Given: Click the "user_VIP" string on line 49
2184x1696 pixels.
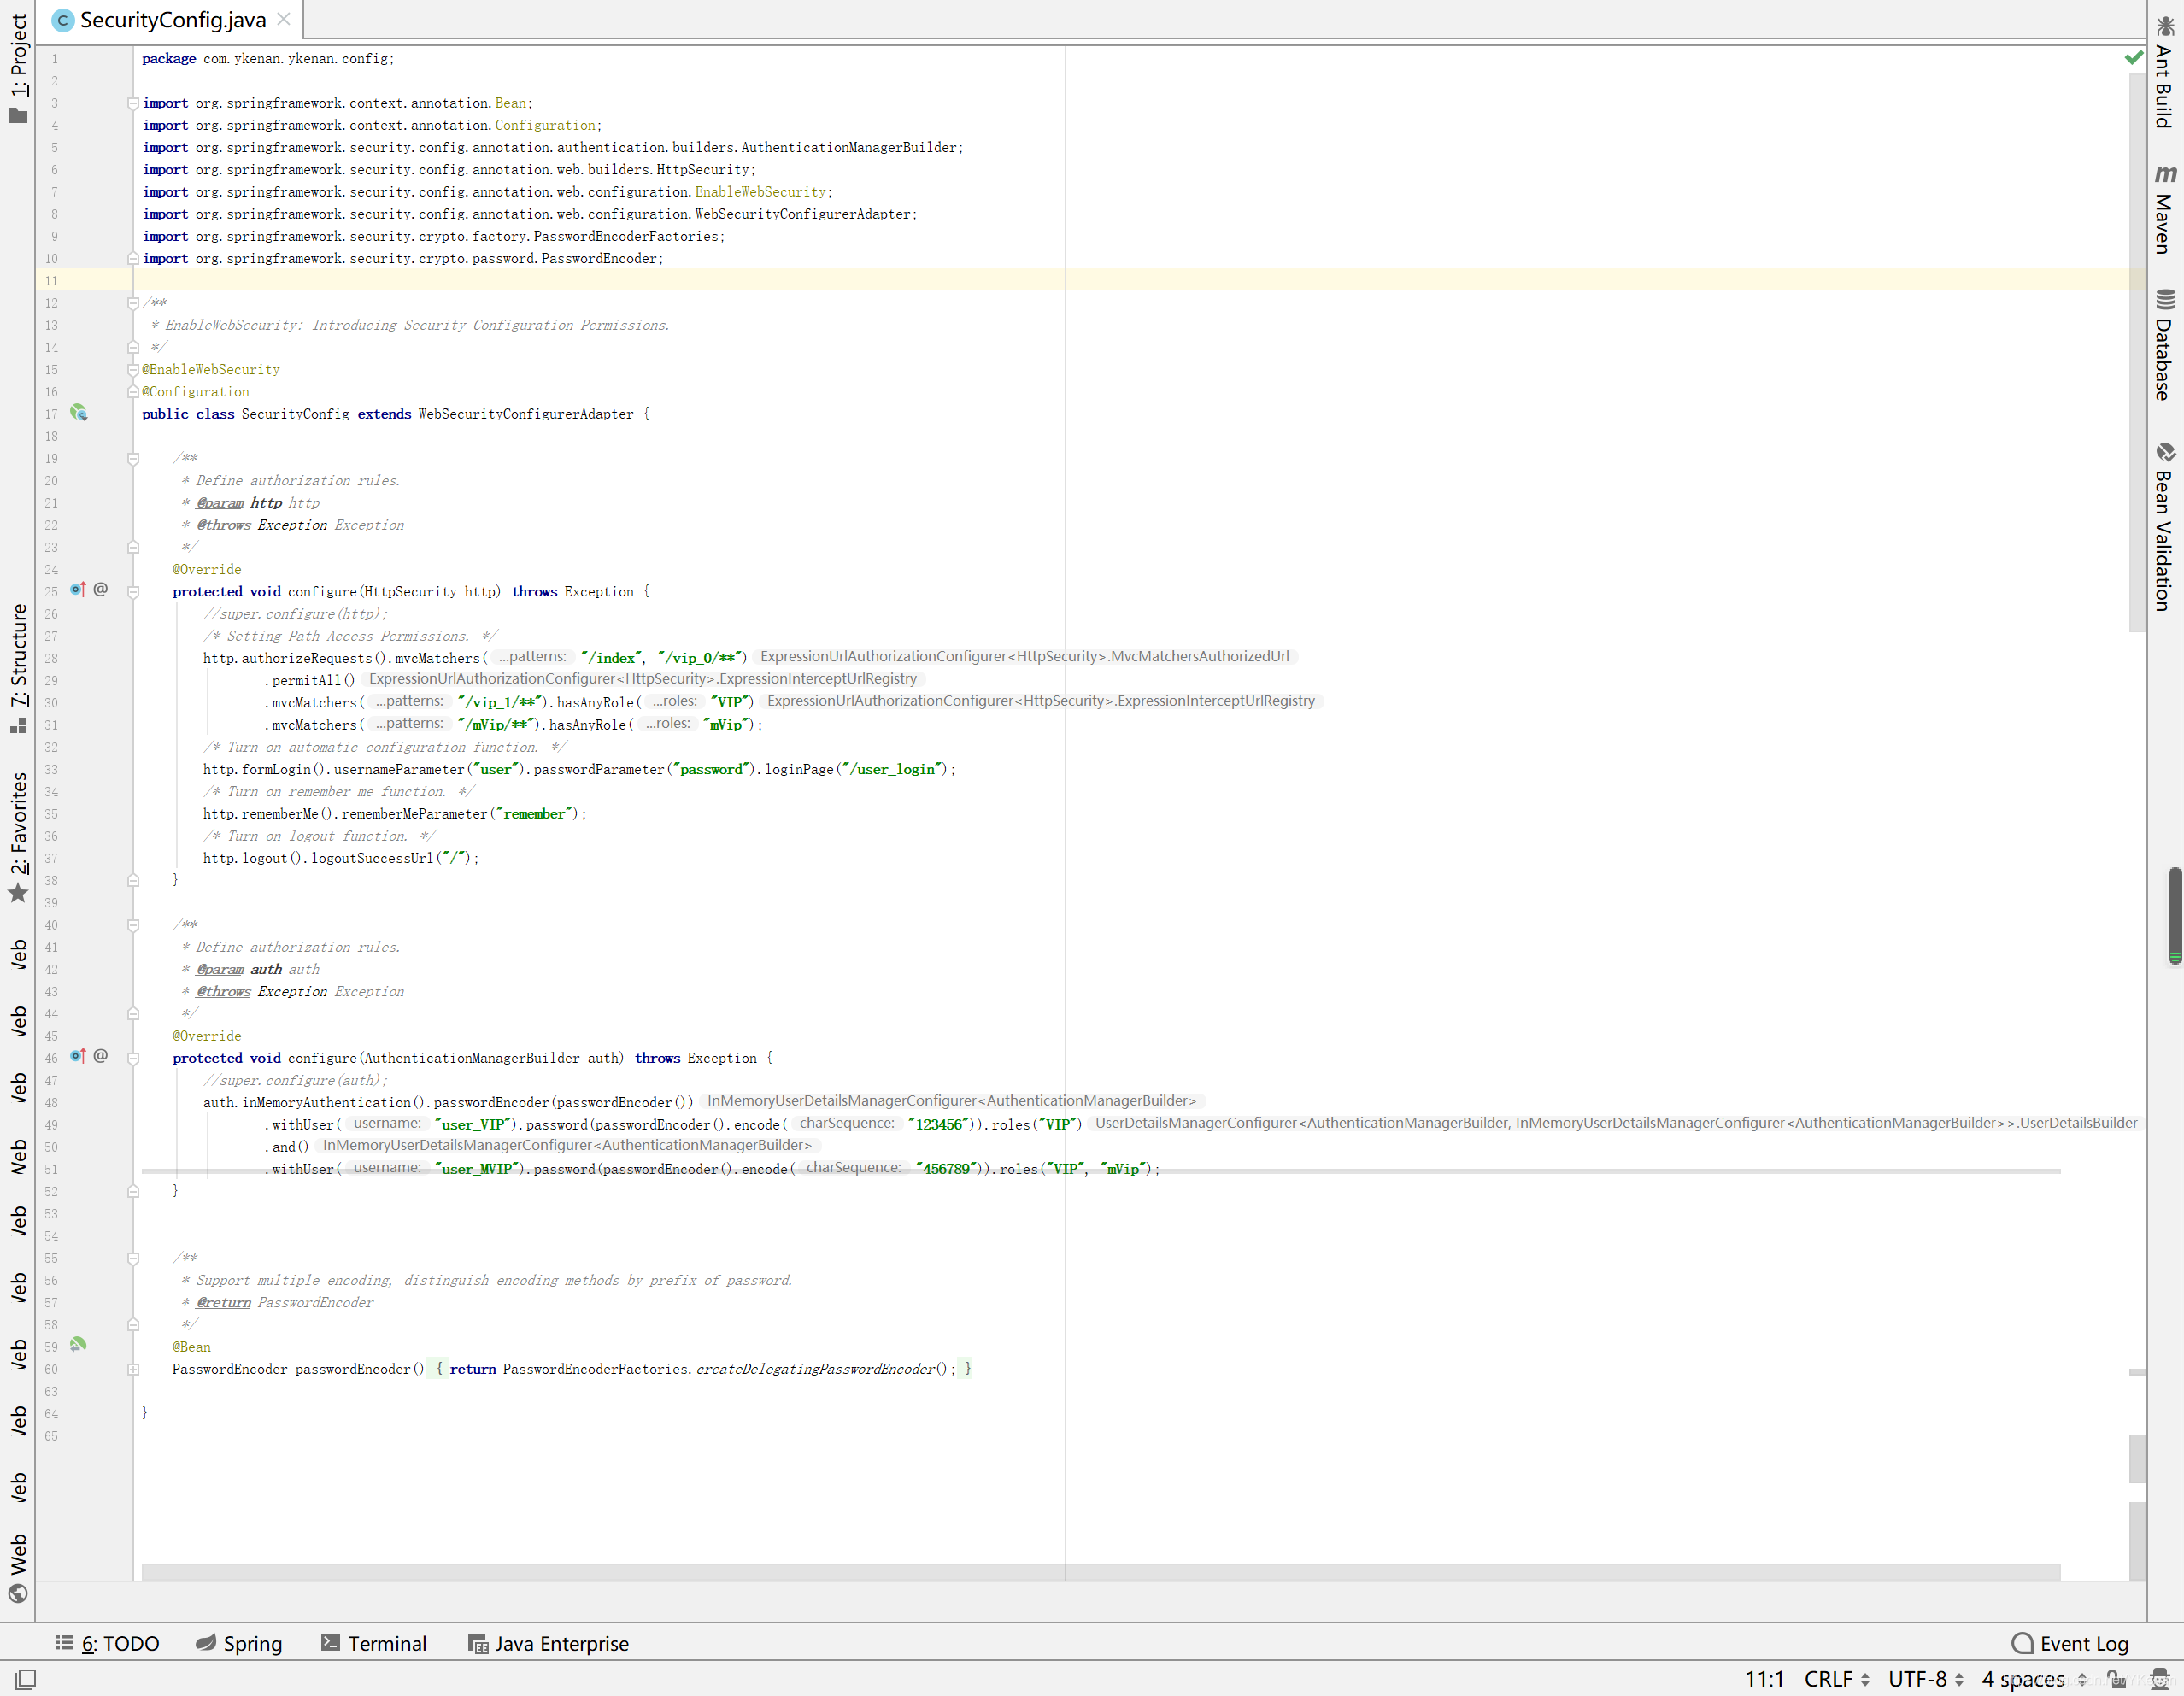Looking at the screenshot, I should click(x=472, y=1124).
